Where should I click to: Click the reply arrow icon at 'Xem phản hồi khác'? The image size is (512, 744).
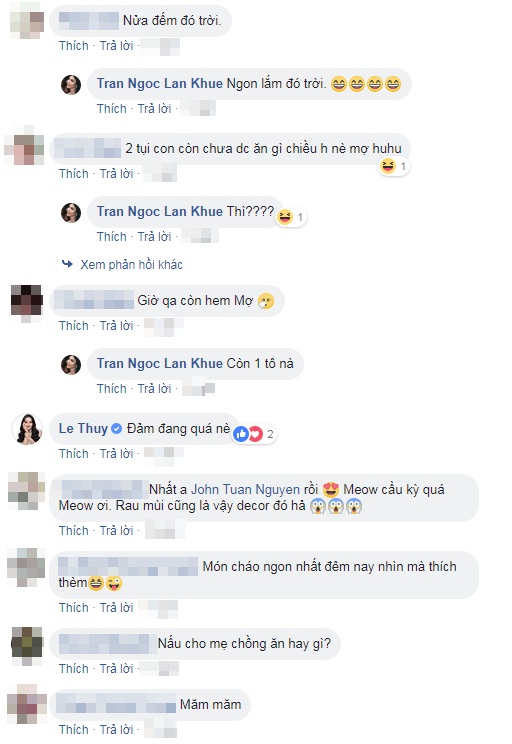pos(67,264)
